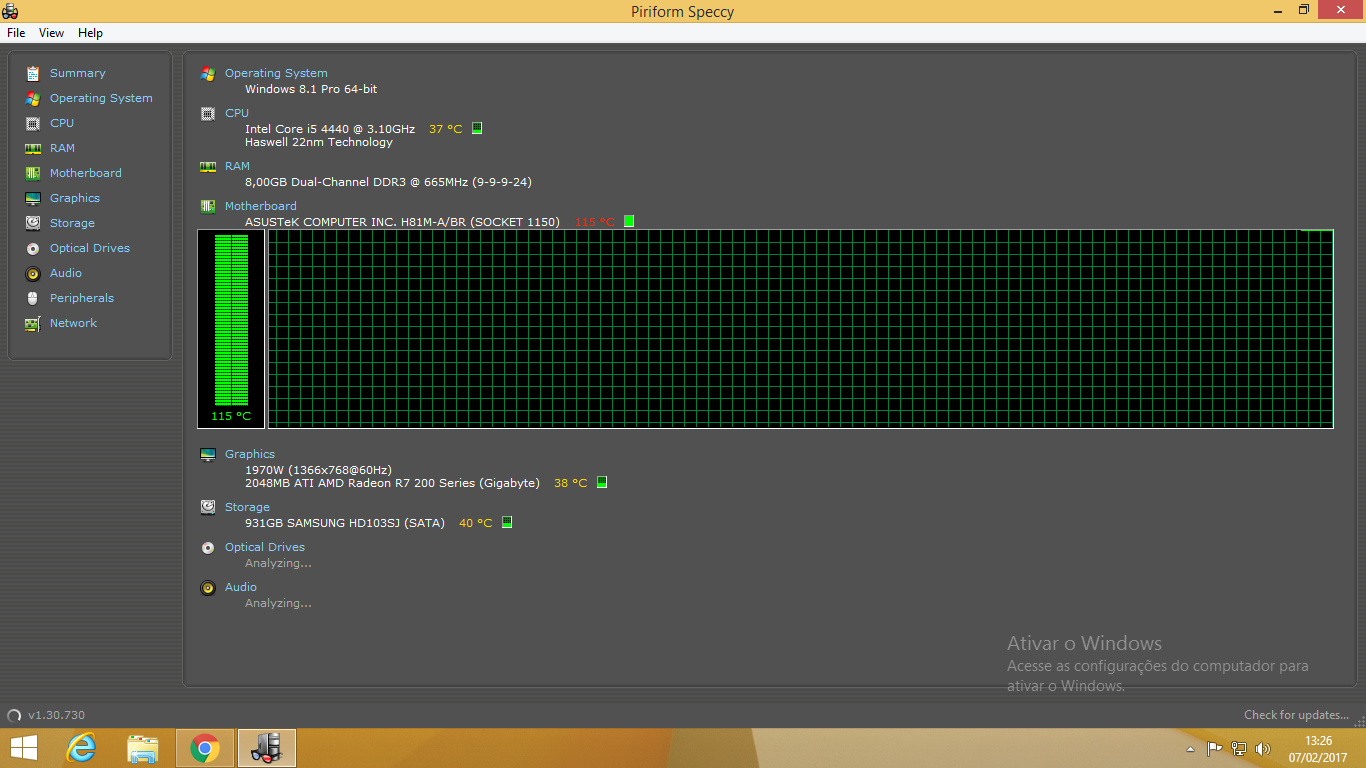Click the Motherboard sidebar icon
This screenshot has height=768, width=1366.
pos(33,173)
